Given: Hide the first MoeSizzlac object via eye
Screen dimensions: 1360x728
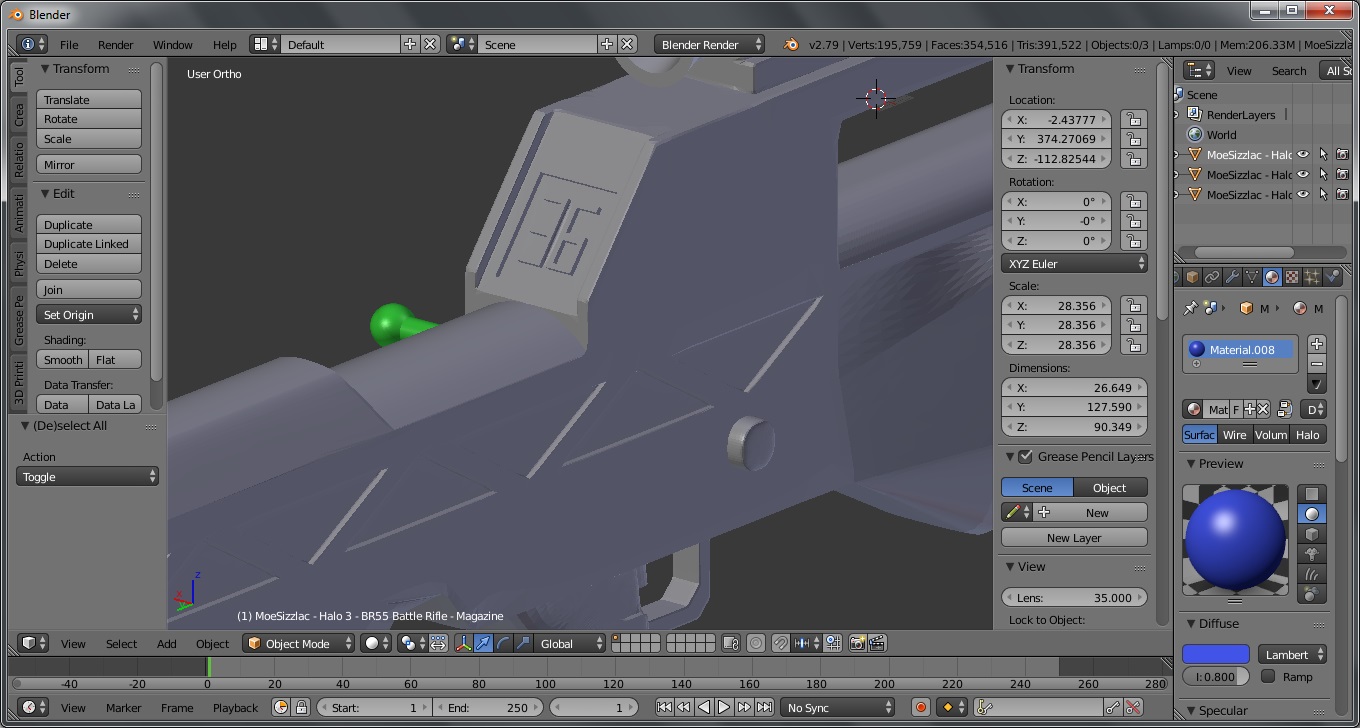Looking at the screenshot, I should pyautogui.click(x=1303, y=155).
